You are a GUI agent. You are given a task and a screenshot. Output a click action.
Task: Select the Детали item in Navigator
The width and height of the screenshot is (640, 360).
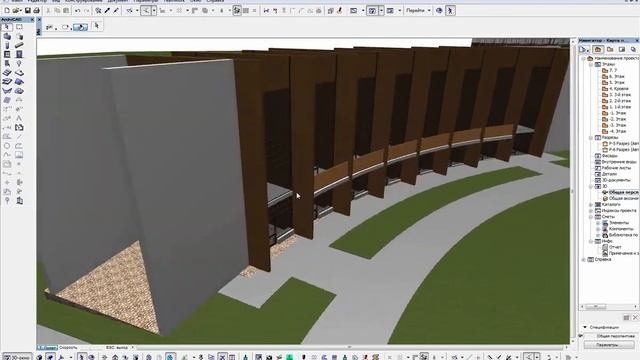(x=606, y=174)
